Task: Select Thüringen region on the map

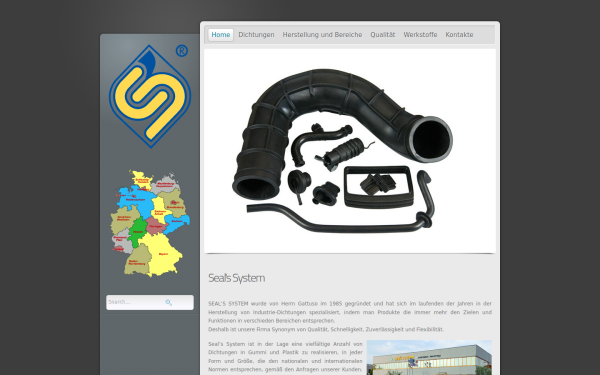Action: (x=155, y=226)
